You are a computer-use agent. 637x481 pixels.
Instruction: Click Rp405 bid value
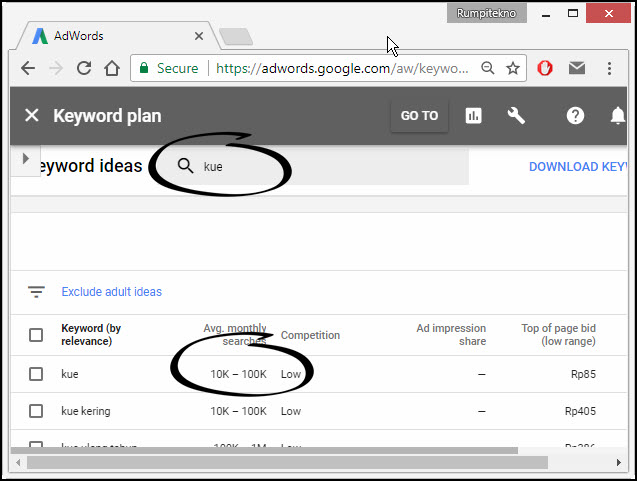pos(580,411)
